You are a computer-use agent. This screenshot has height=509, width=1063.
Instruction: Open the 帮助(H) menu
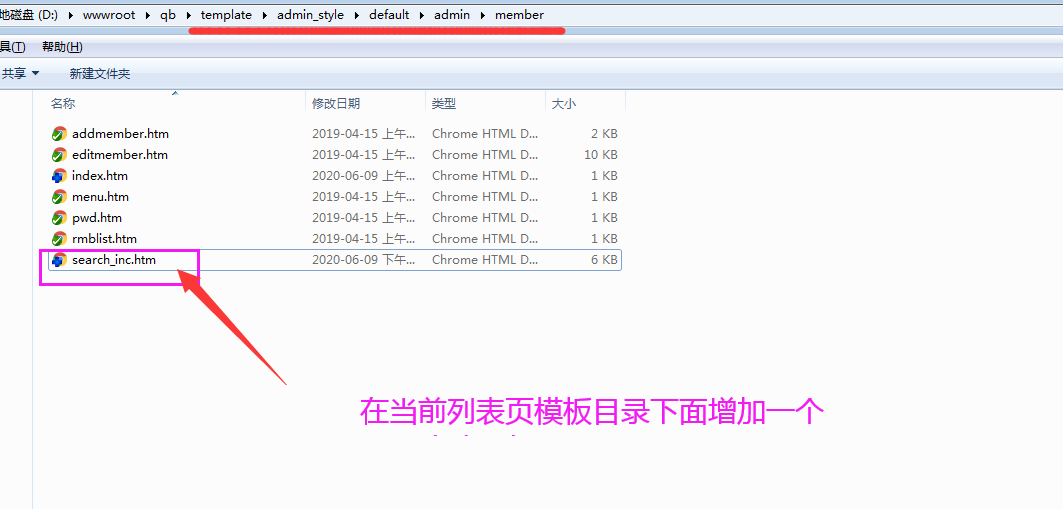62,47
